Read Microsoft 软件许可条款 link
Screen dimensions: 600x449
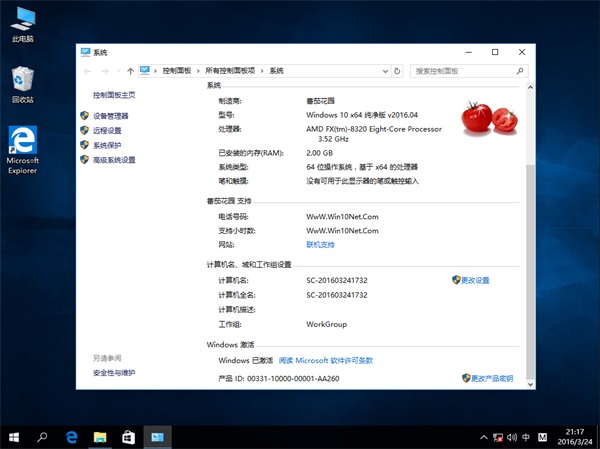[x=326, y=360]
